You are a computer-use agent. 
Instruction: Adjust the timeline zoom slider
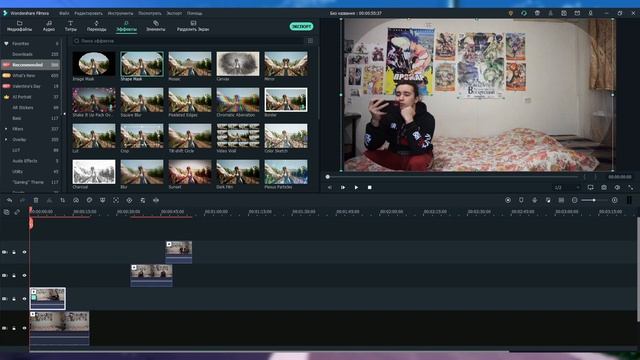point(594,200)
